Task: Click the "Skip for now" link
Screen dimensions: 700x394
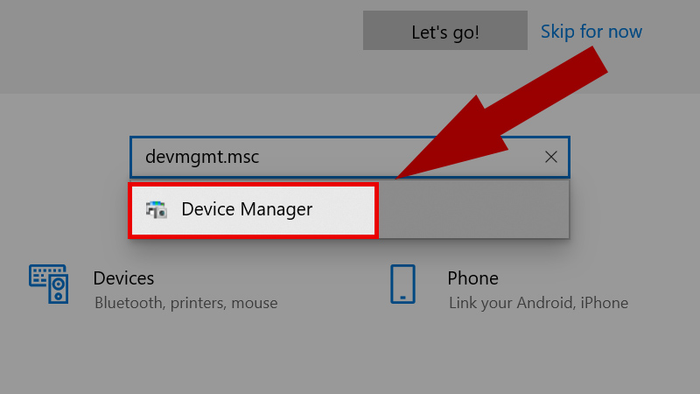Action: tap(592, 32)
